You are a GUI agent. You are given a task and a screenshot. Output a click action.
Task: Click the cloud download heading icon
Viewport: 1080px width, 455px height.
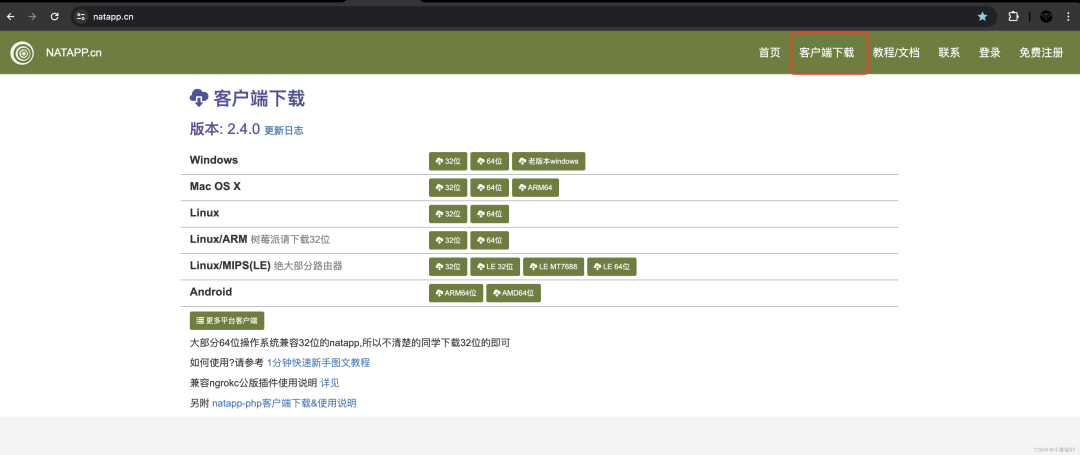(199, 98)
